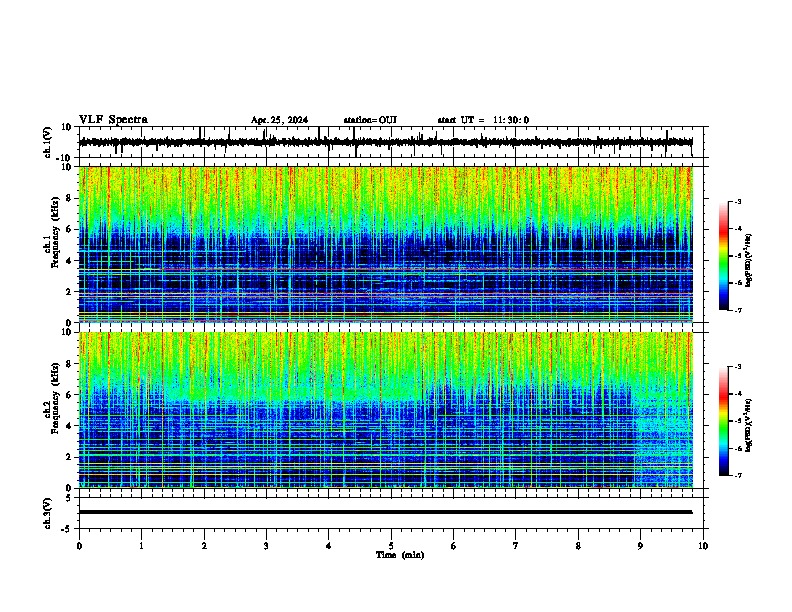
Task: Click time axis tick label '6'
Action: (453, 546)
